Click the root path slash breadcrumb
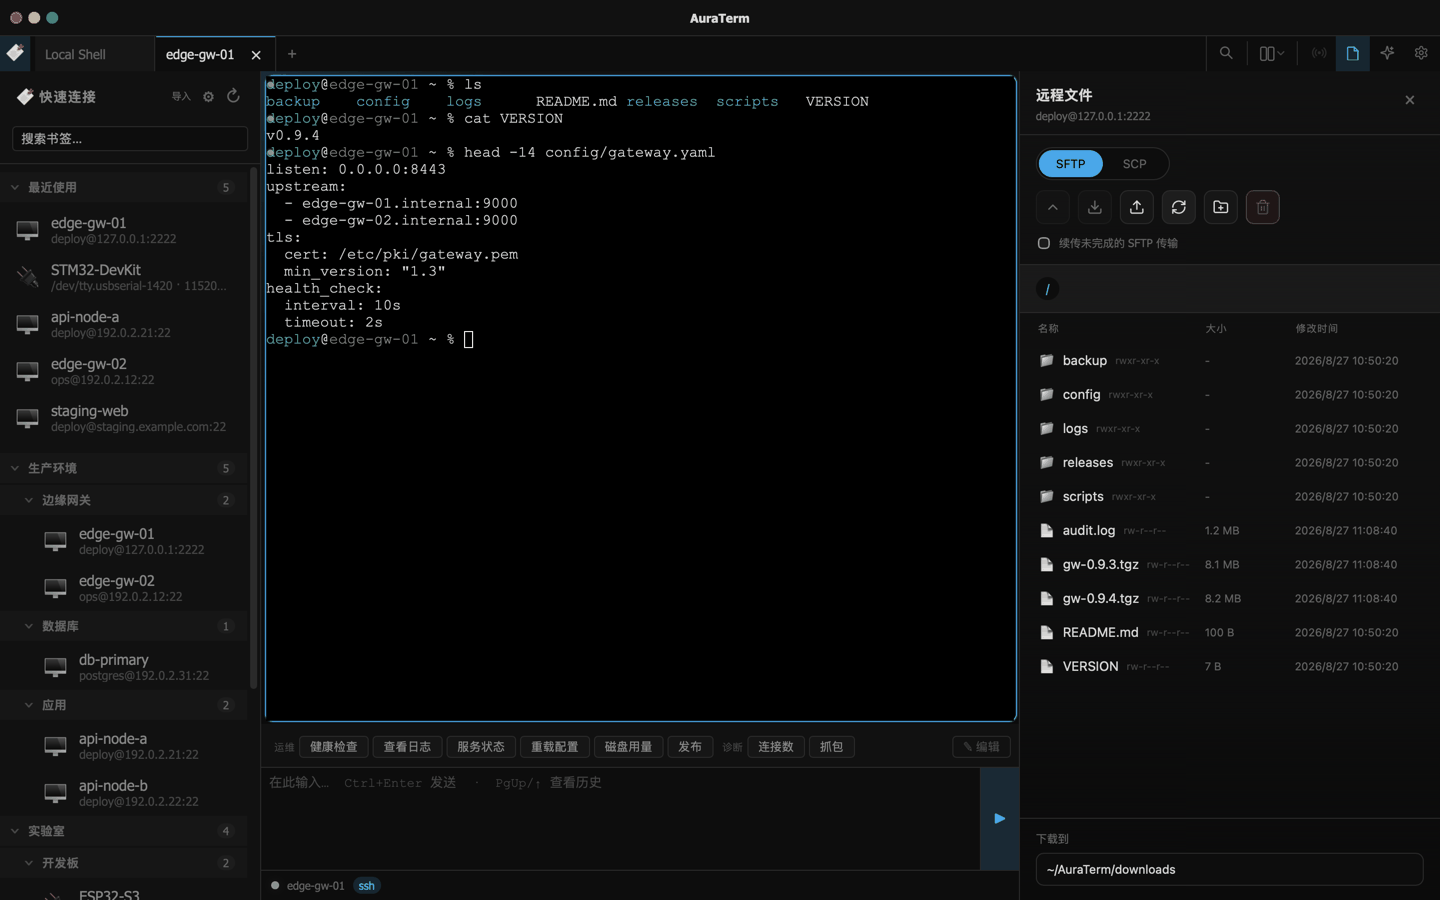 pyautogui.click(x=1047, y=289)
